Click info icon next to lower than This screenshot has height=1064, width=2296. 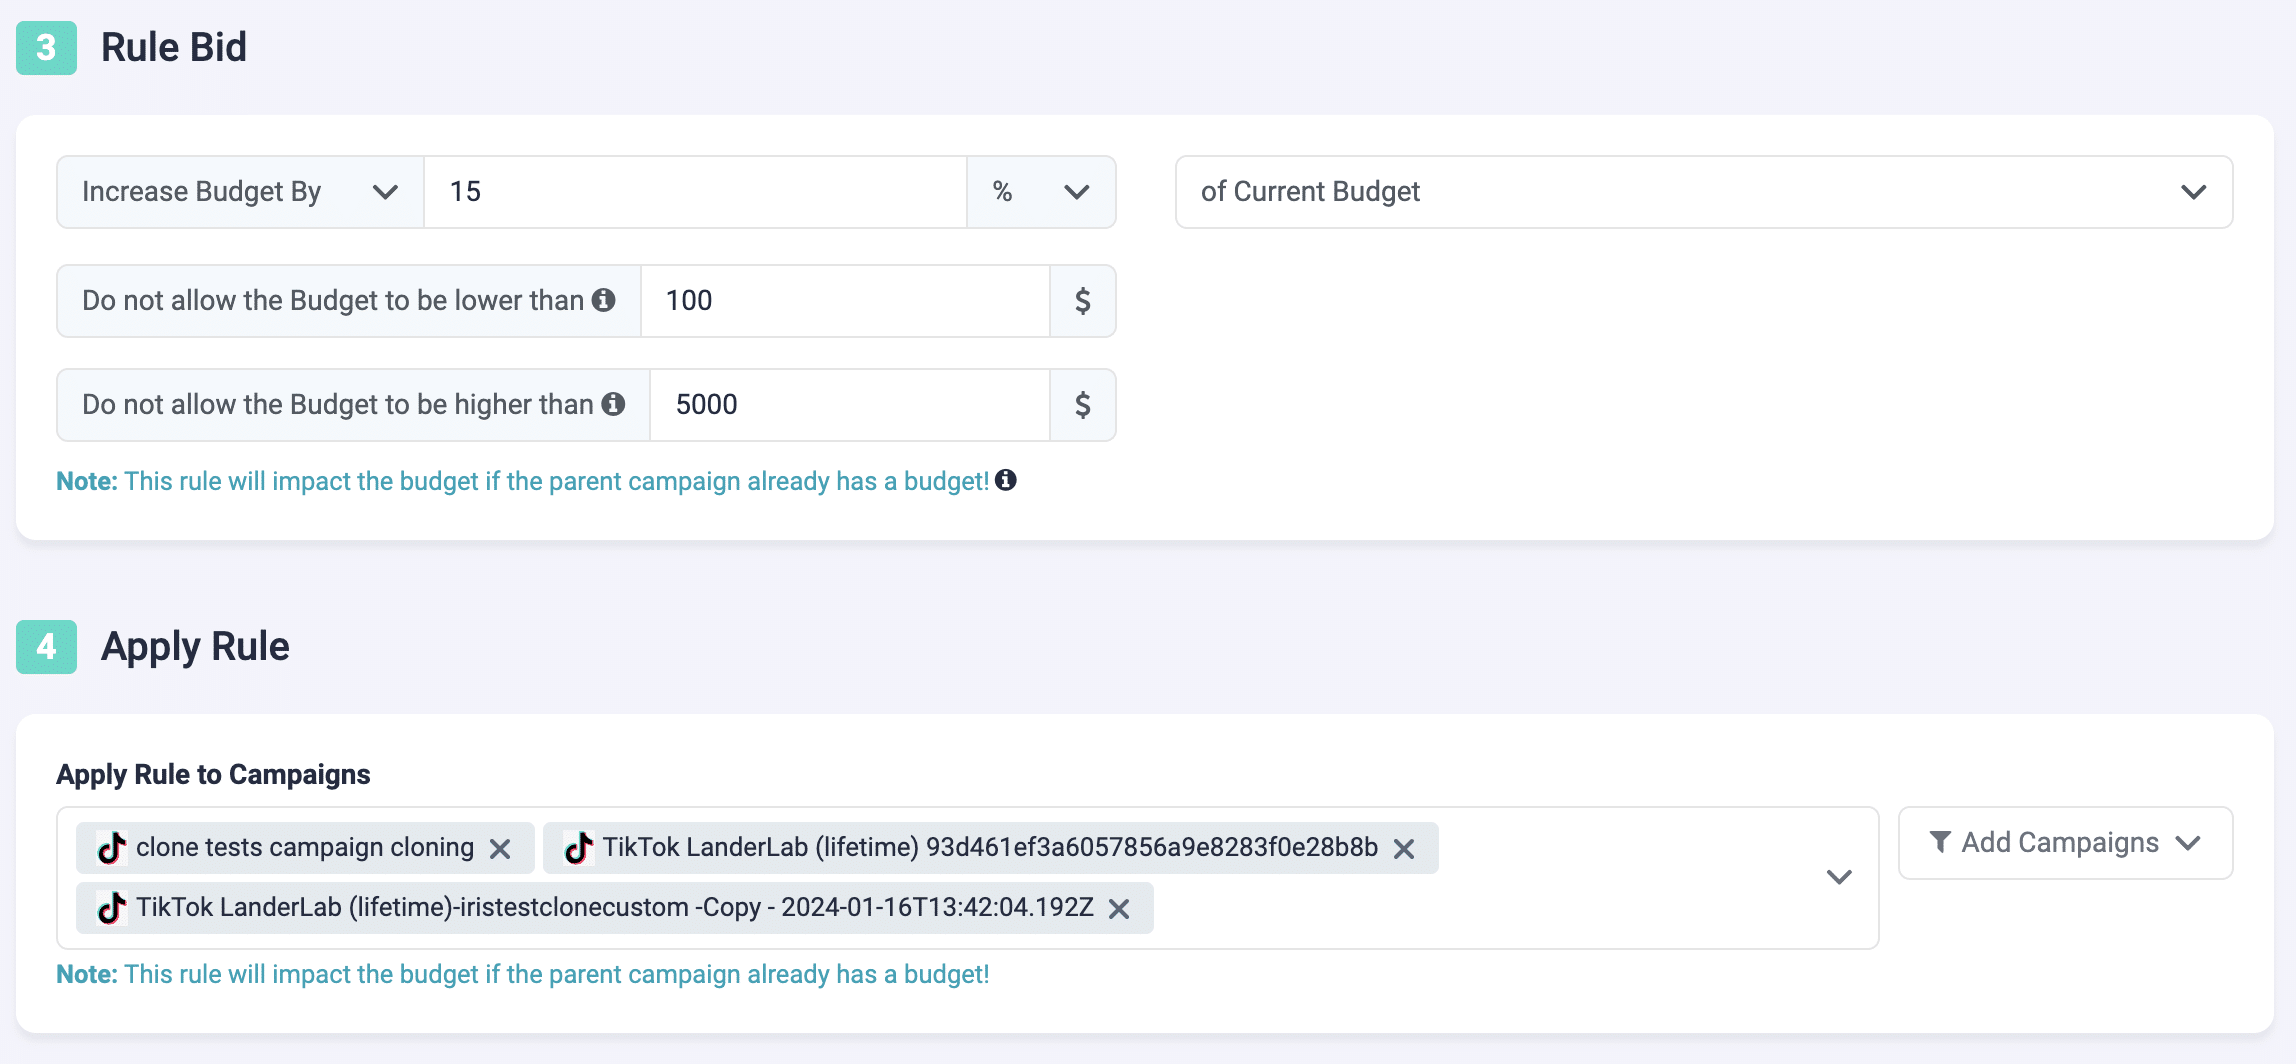603,300
